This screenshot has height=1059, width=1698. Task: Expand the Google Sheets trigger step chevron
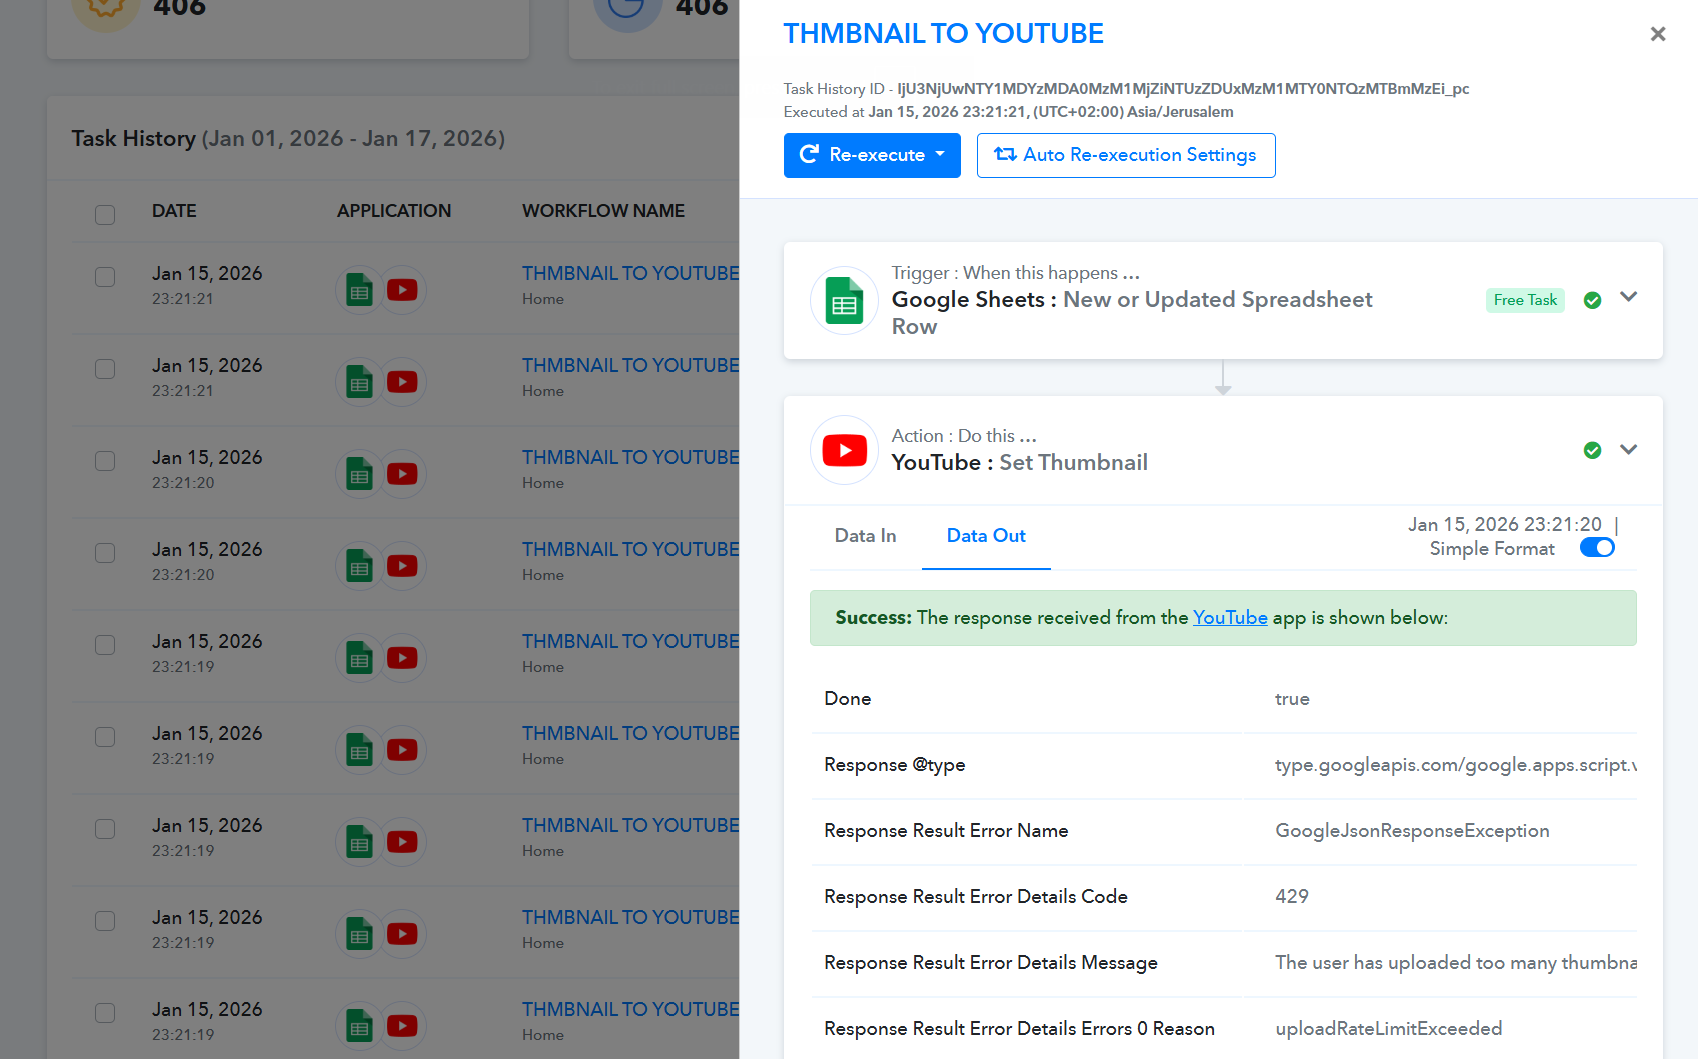[1628, 297]
